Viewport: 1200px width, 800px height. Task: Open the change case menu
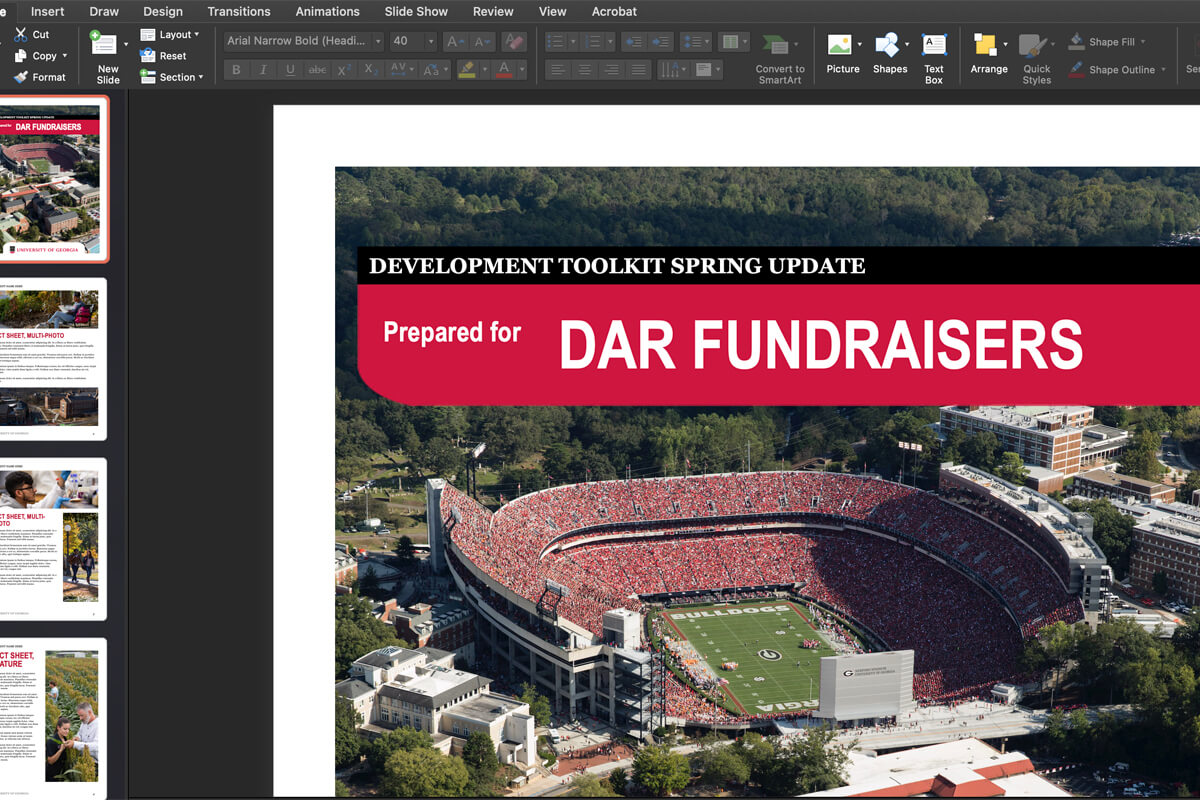point(435,70)
